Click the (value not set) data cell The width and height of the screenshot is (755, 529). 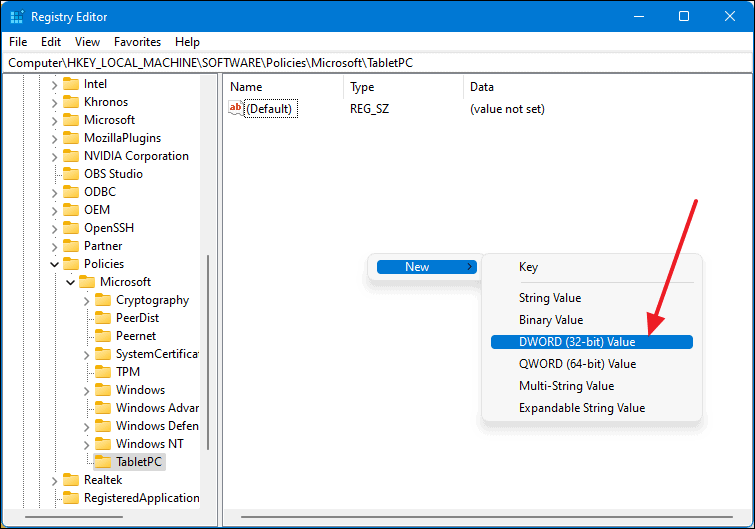[507, 109]
